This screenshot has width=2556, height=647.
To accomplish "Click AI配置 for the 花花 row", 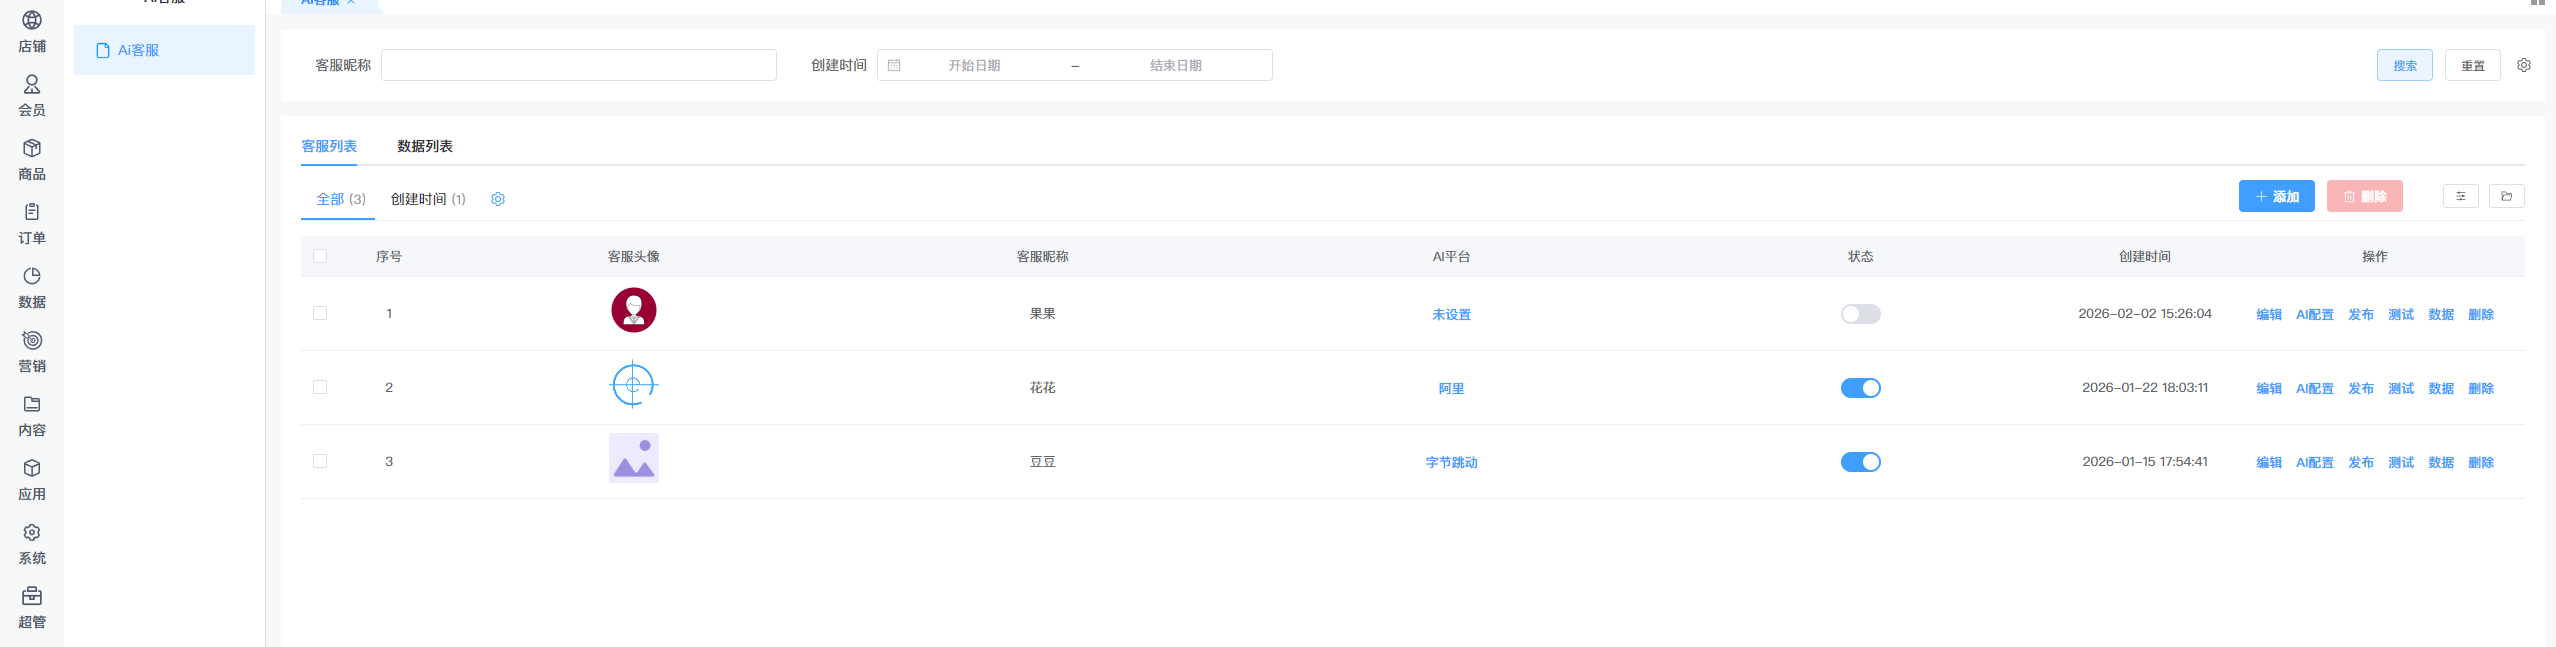I will [2315, 388].
